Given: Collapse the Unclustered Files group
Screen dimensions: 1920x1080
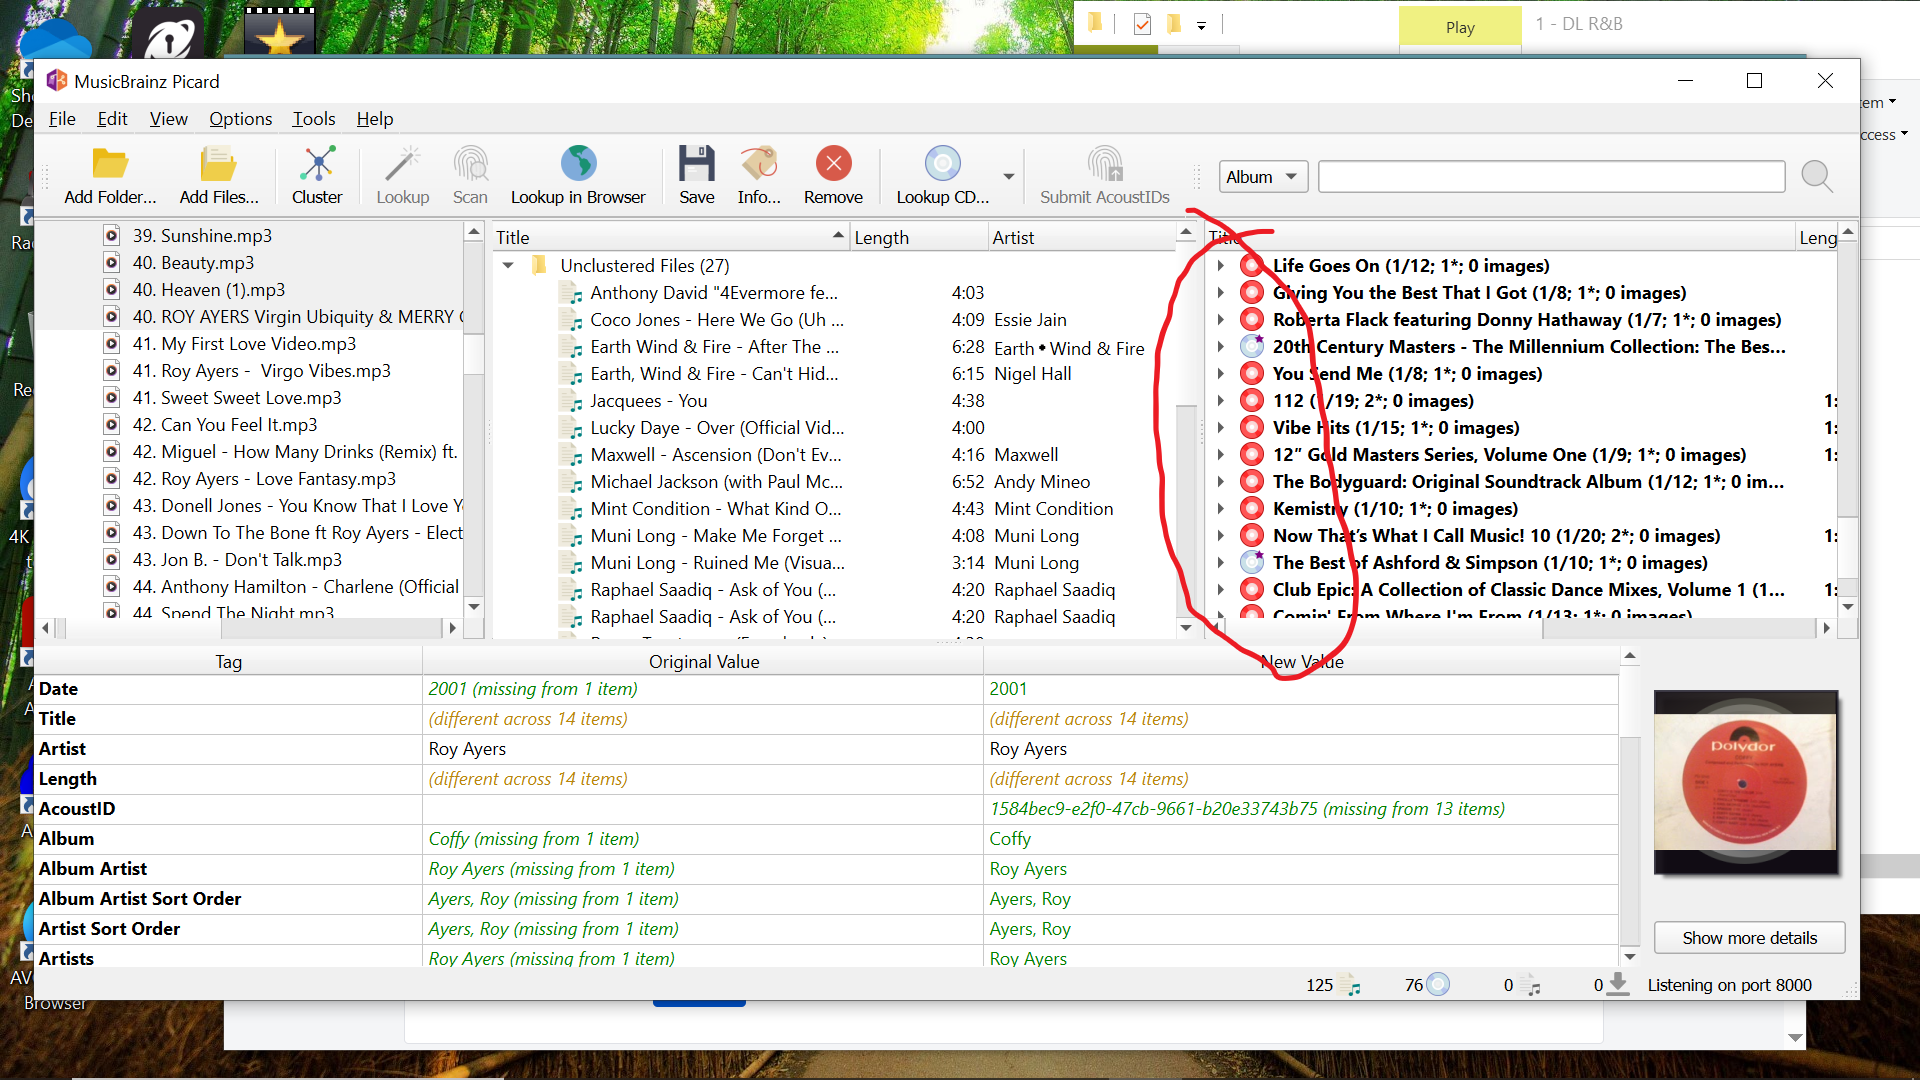Looking at the screenshot, I should point(508,266).
